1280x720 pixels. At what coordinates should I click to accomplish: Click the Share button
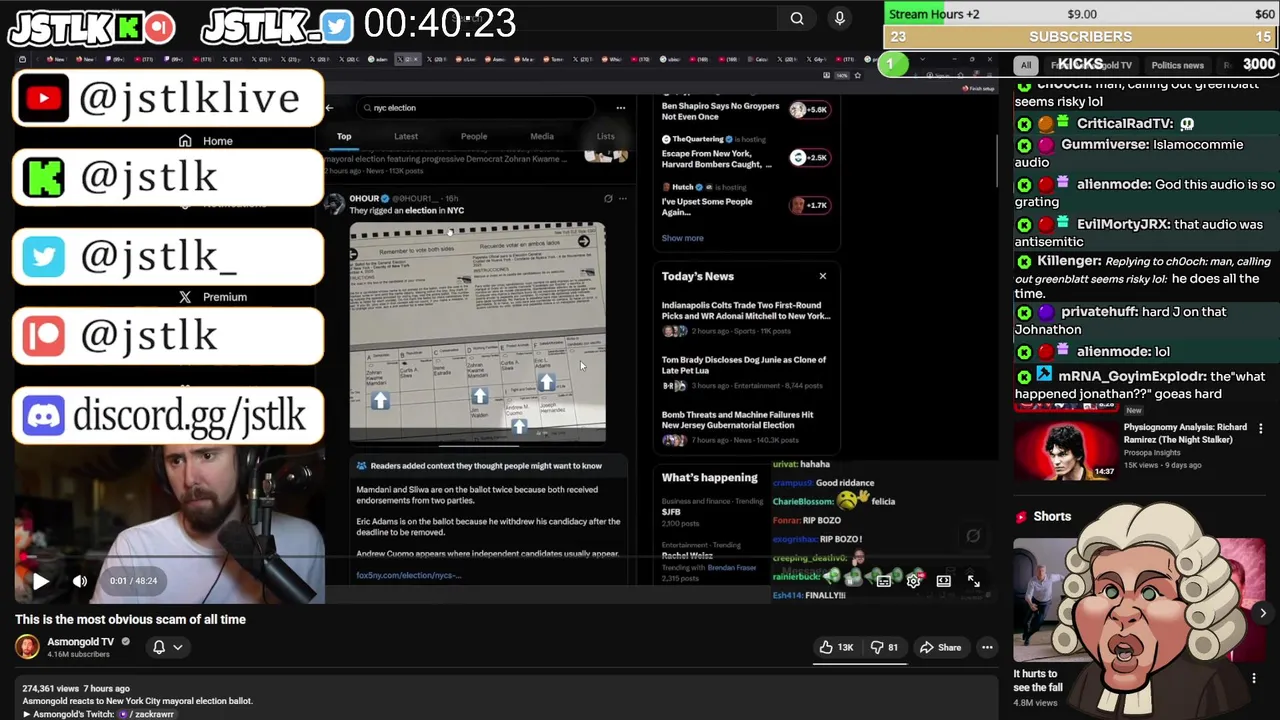coord(940,647)
